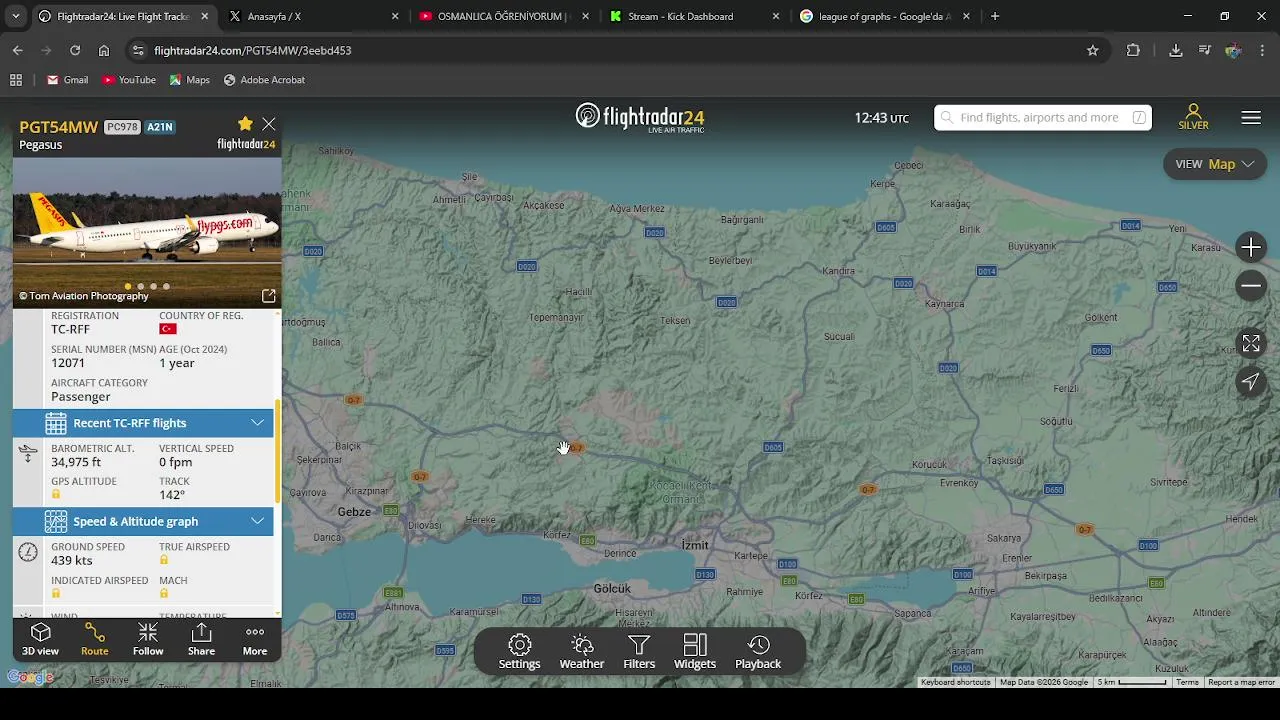Click the A21N aircraft type badge
This screenshot has width=1280, height=720.
[x=160, y=127]
